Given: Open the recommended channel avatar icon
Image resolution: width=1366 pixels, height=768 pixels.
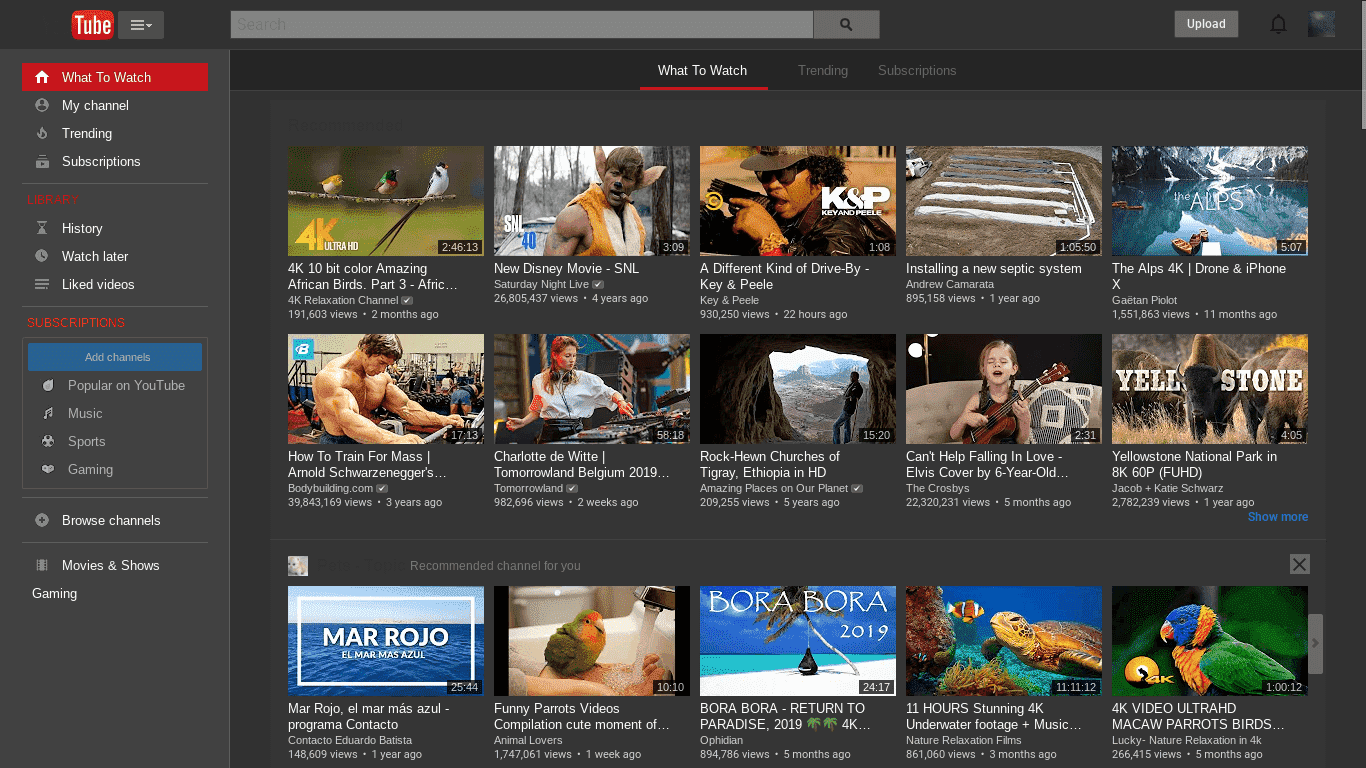Looking at the screenshot, I should tap(298, 566).
